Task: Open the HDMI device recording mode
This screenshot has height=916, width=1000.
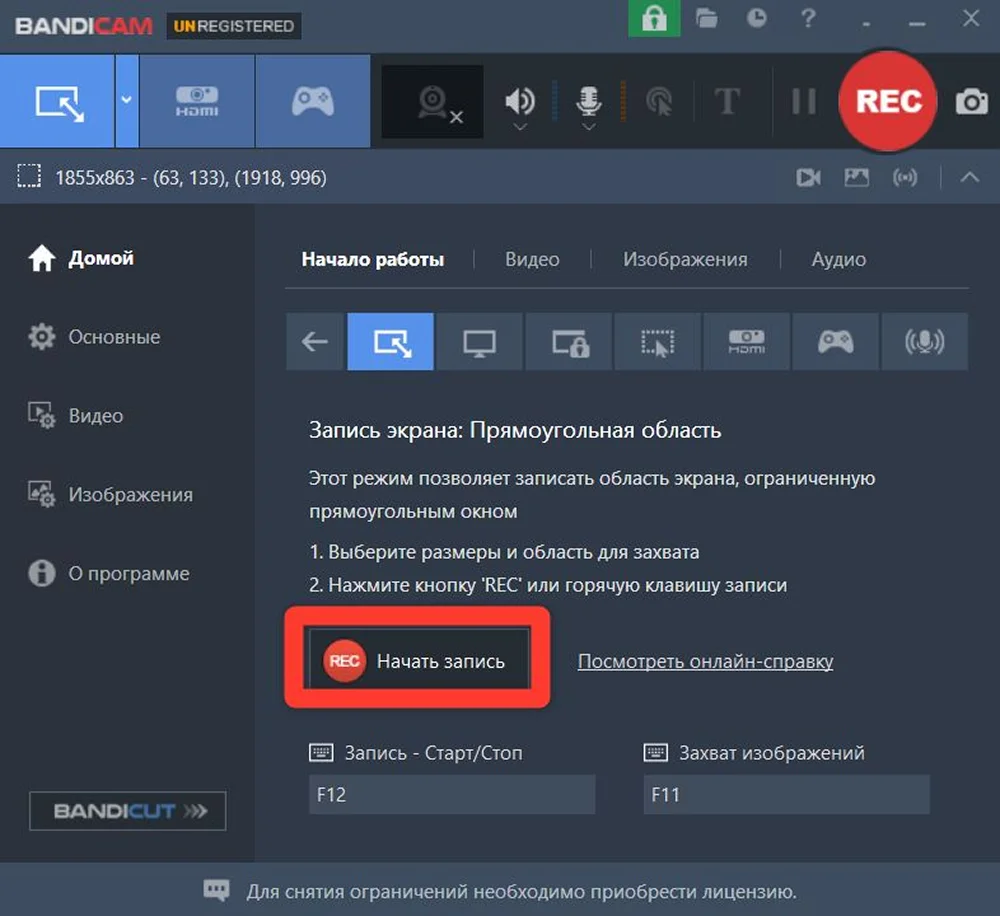Action: (x=196, y=100)
